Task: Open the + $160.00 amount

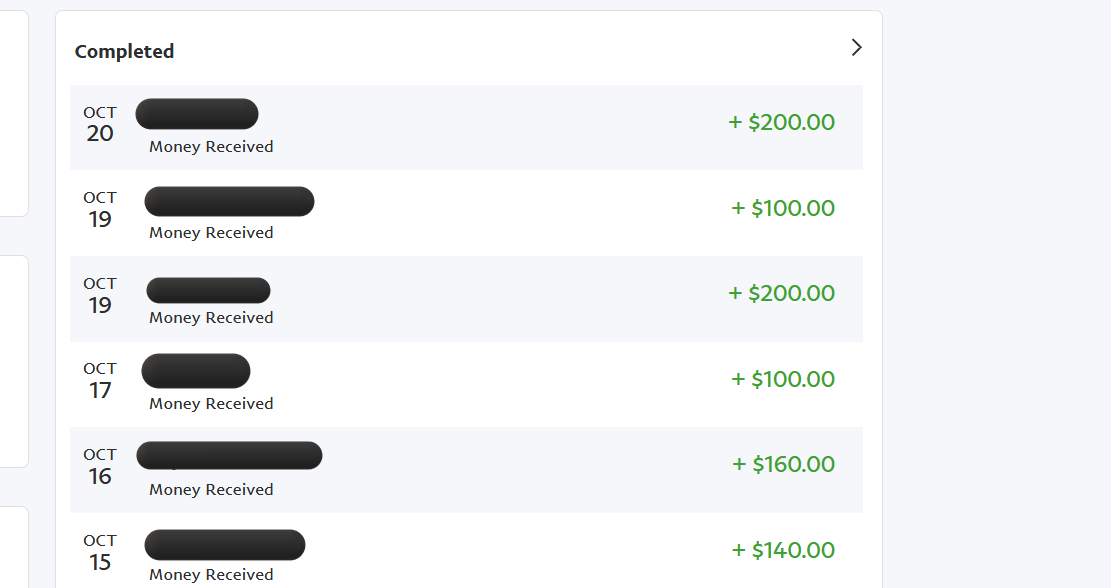Action: point(784,464)
